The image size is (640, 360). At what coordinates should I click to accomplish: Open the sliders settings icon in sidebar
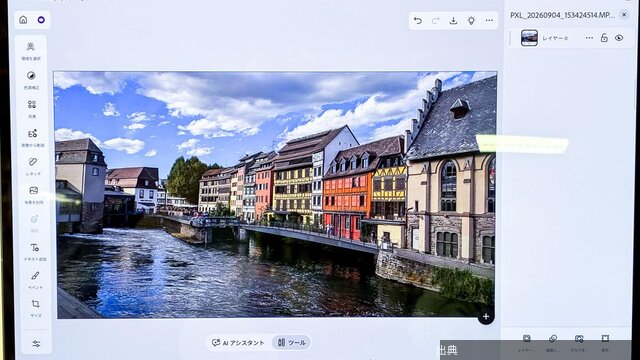coord(36,344)
